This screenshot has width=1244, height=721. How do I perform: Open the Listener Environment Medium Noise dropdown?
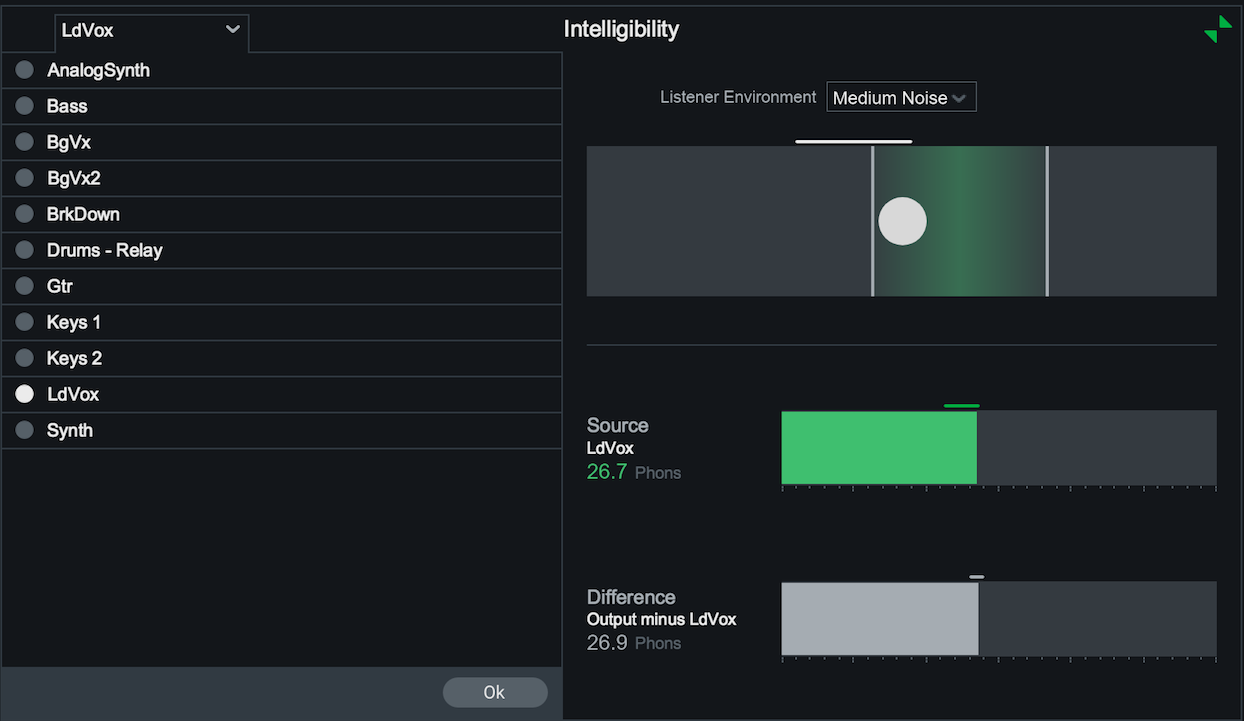coord(901,97)
